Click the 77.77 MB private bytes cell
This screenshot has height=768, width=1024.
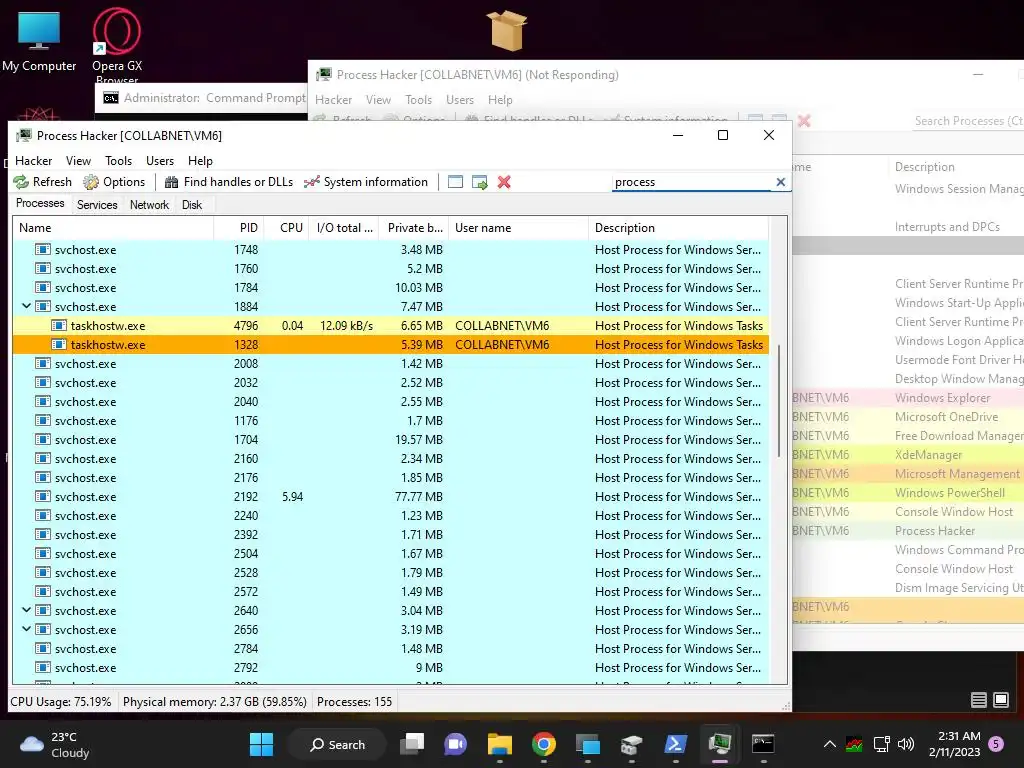click(419, 496)
